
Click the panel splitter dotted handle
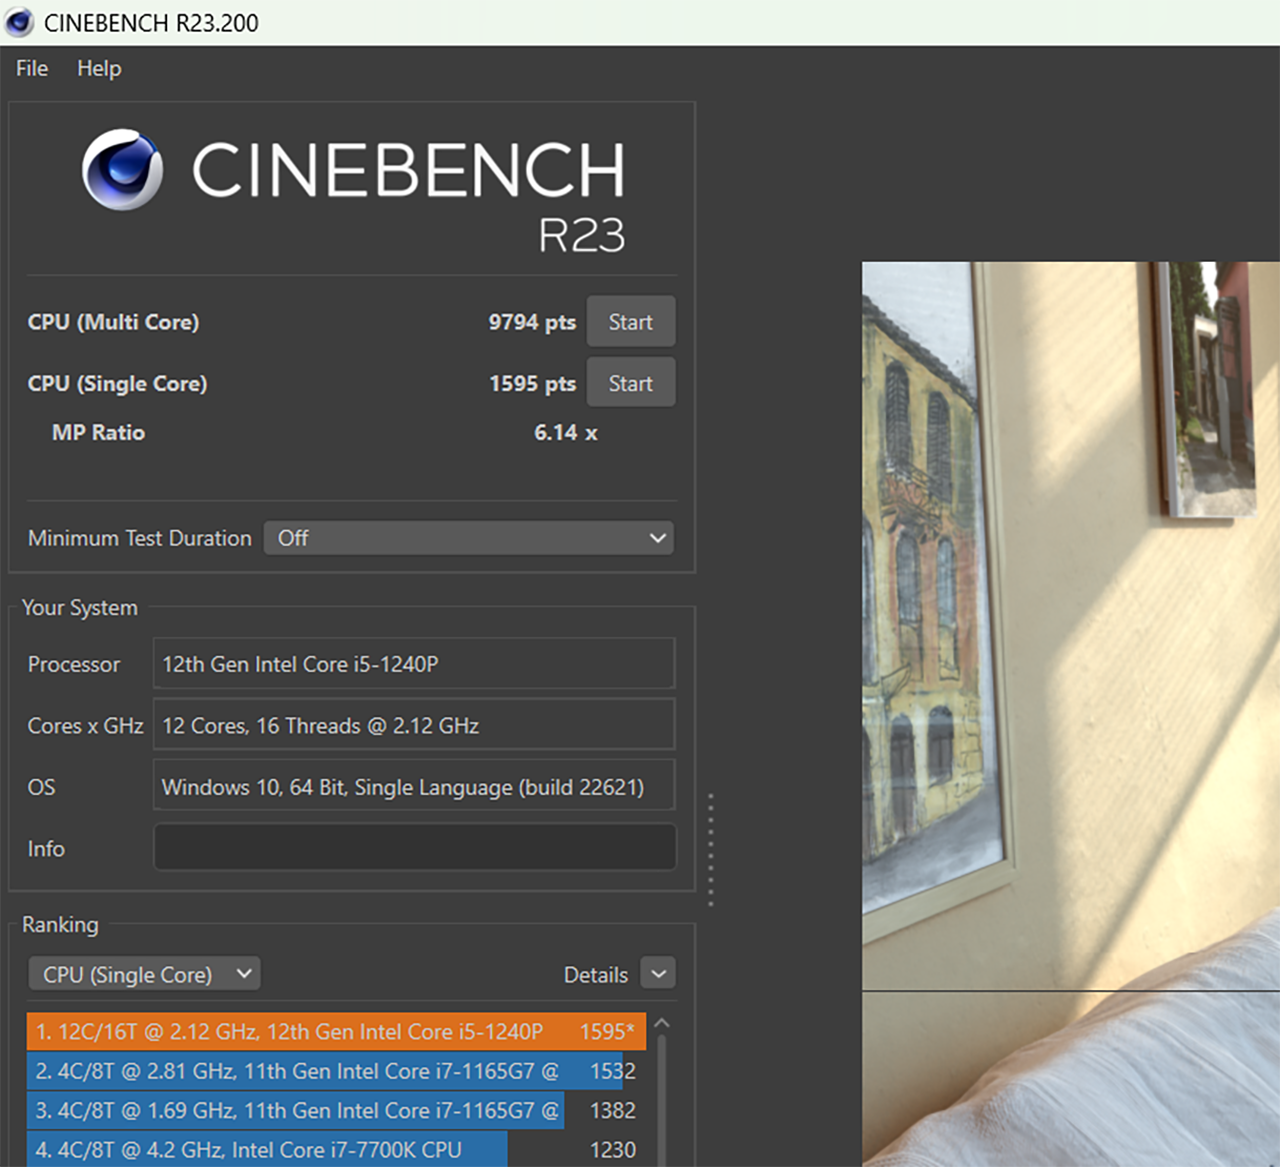pyautogui.click(x=711, y=849)
